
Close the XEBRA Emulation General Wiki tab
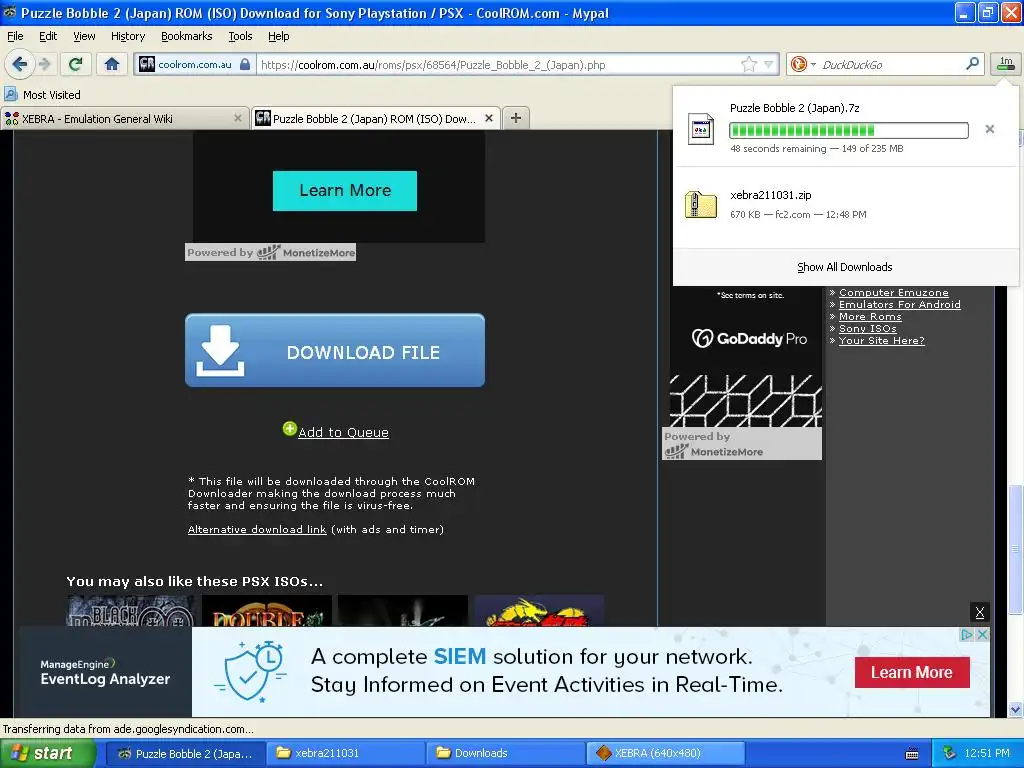point(238,118)
